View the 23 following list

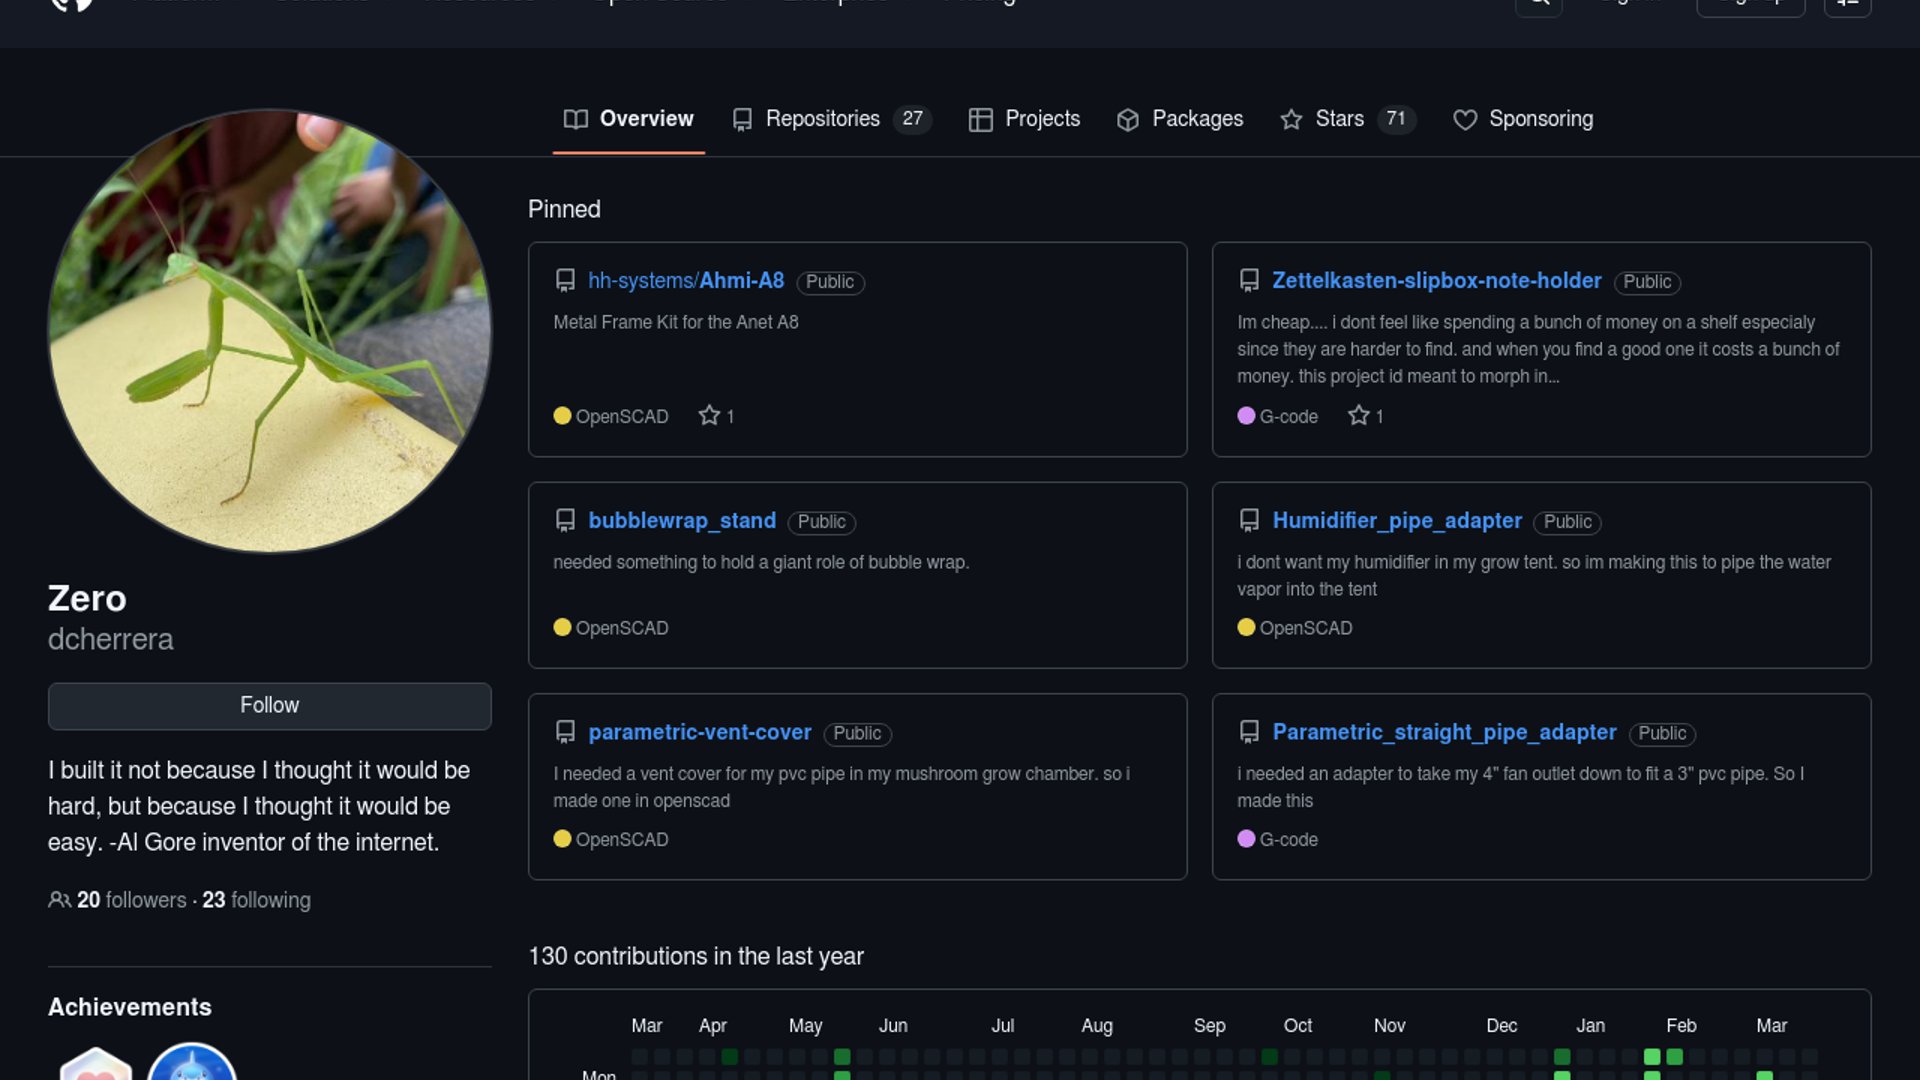coord(256,900)
